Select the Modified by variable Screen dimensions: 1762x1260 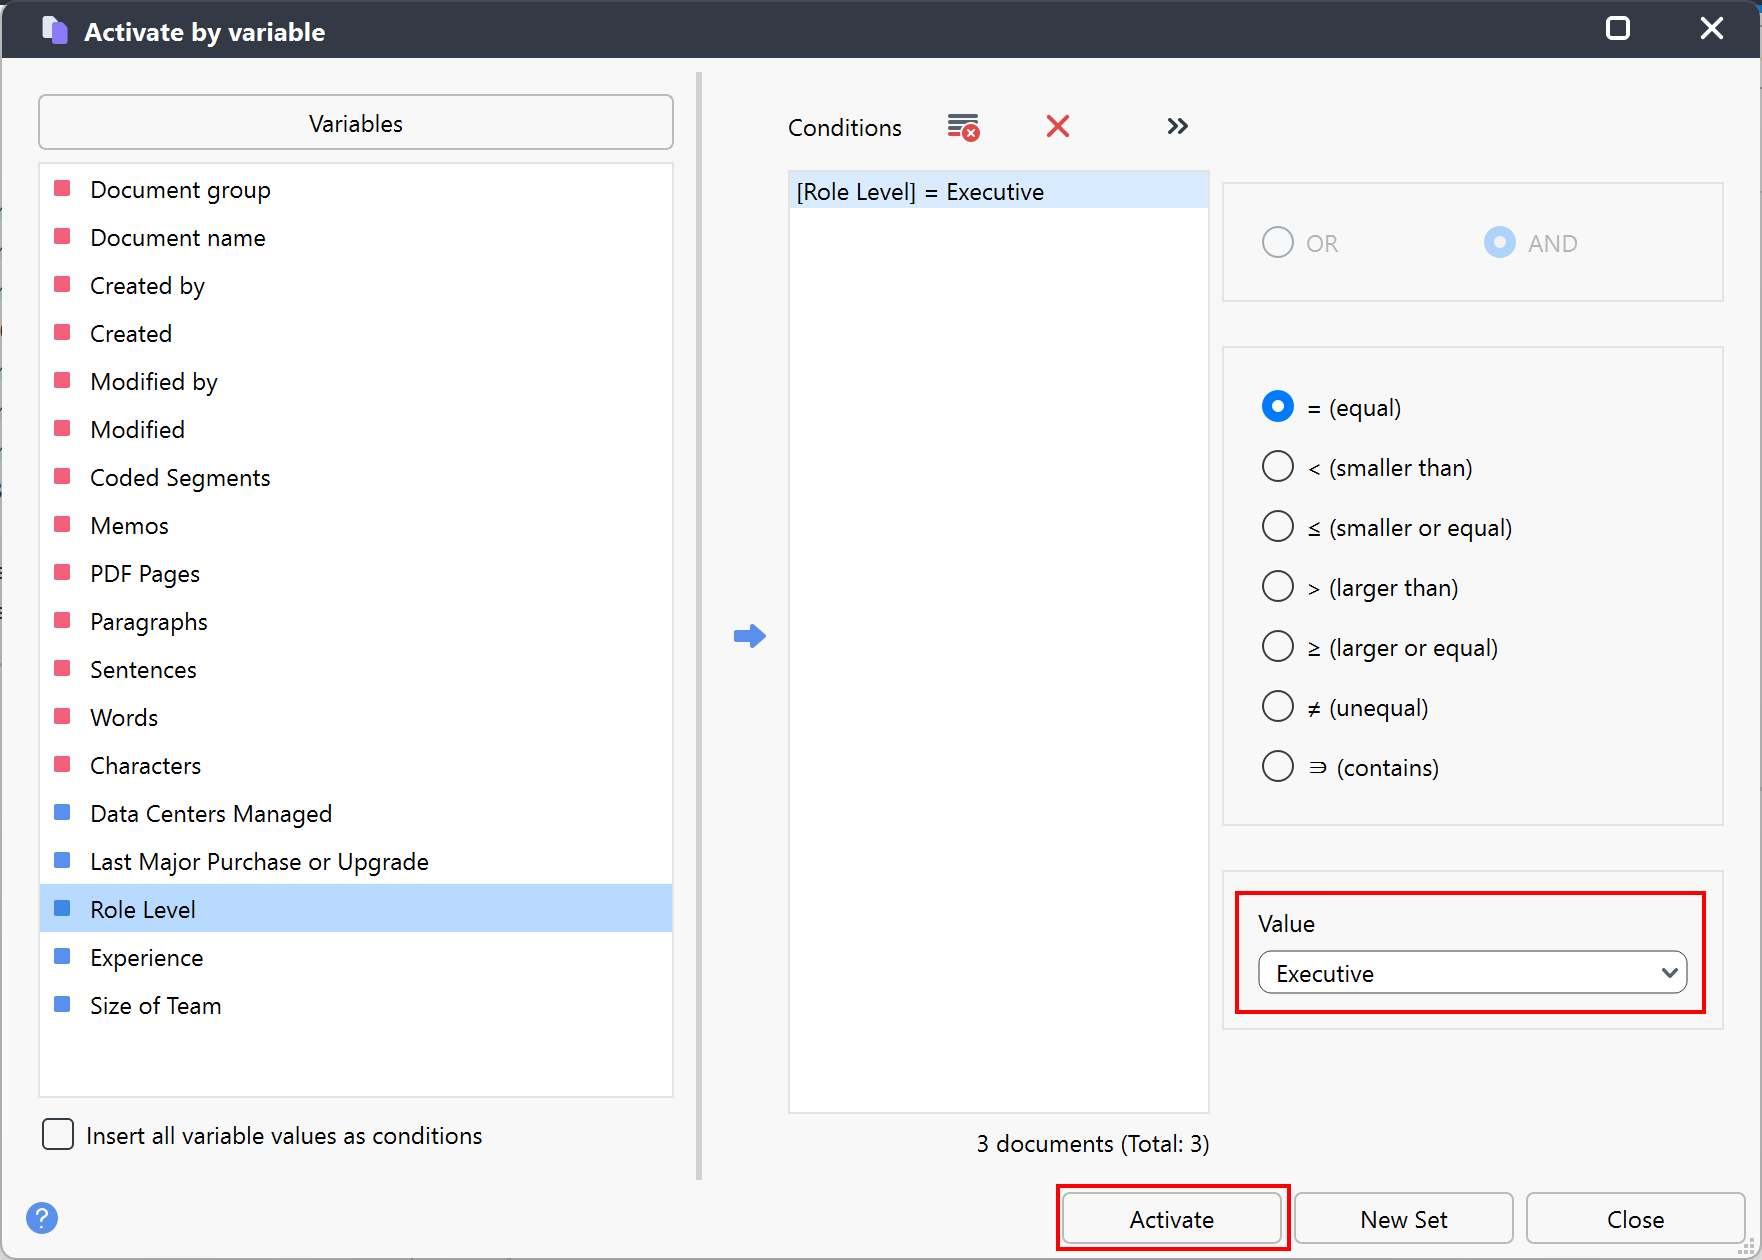point(356,381)
